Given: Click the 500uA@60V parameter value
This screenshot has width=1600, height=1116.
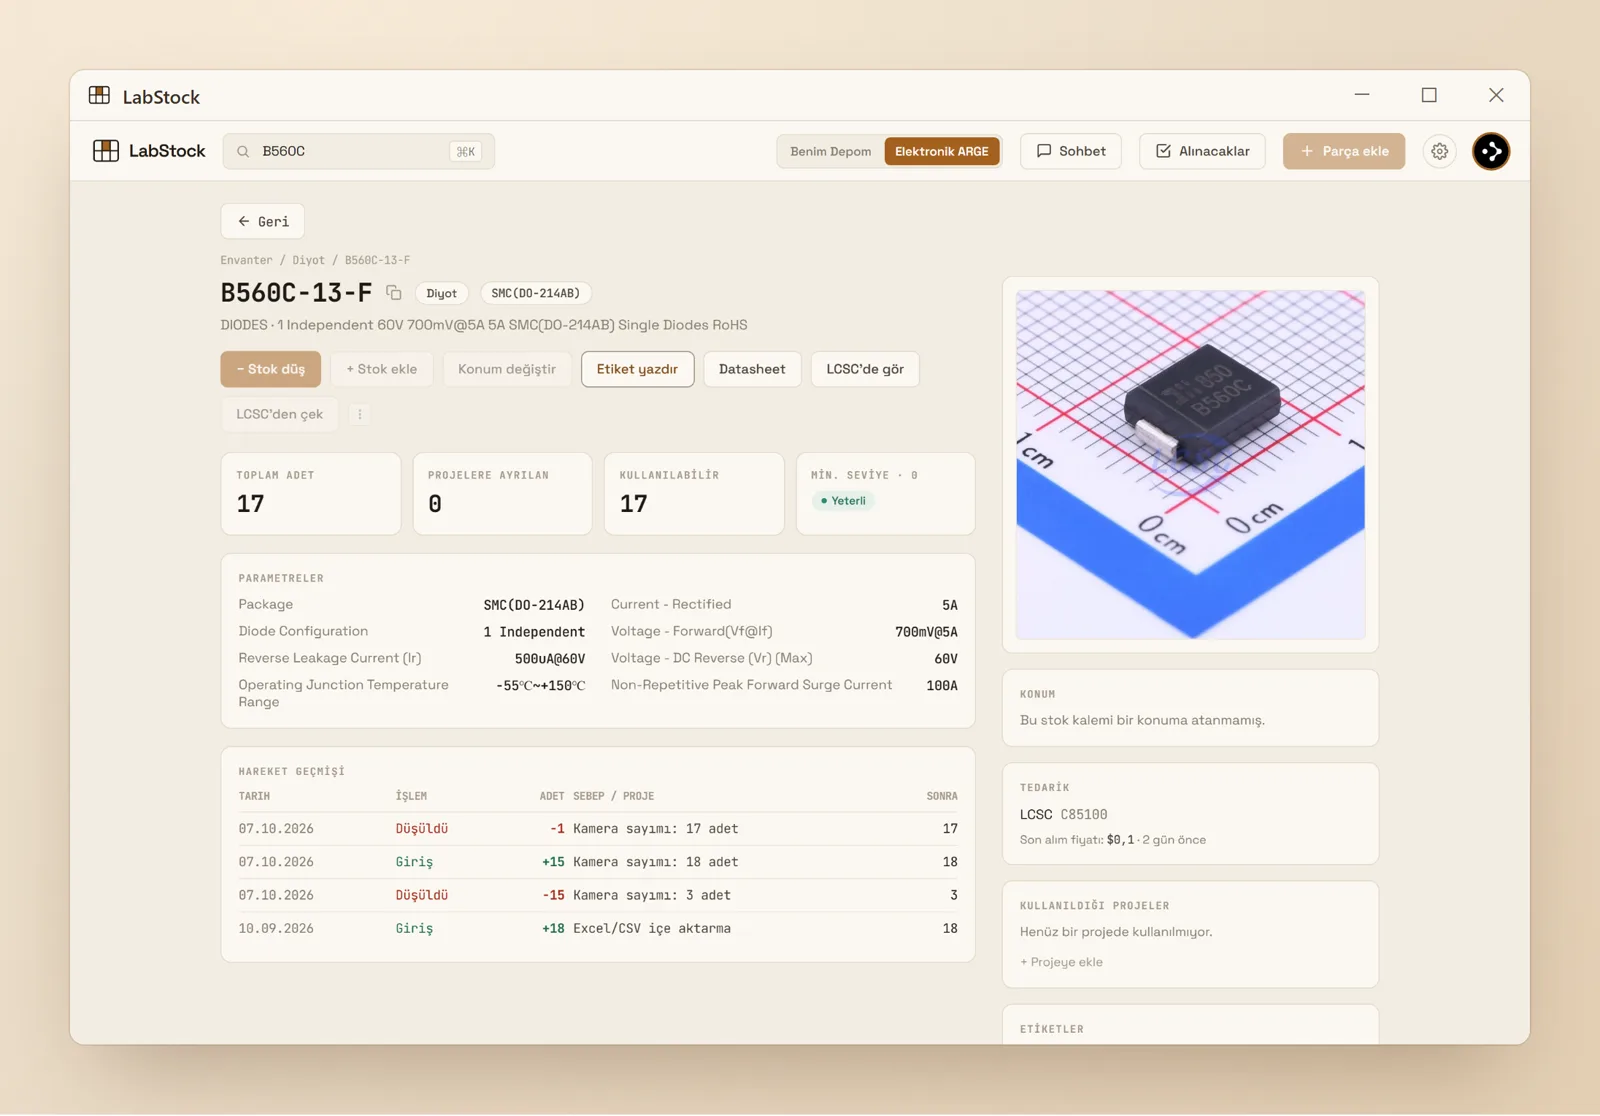Looking at the screenshot, I should (x=549, y=659).
